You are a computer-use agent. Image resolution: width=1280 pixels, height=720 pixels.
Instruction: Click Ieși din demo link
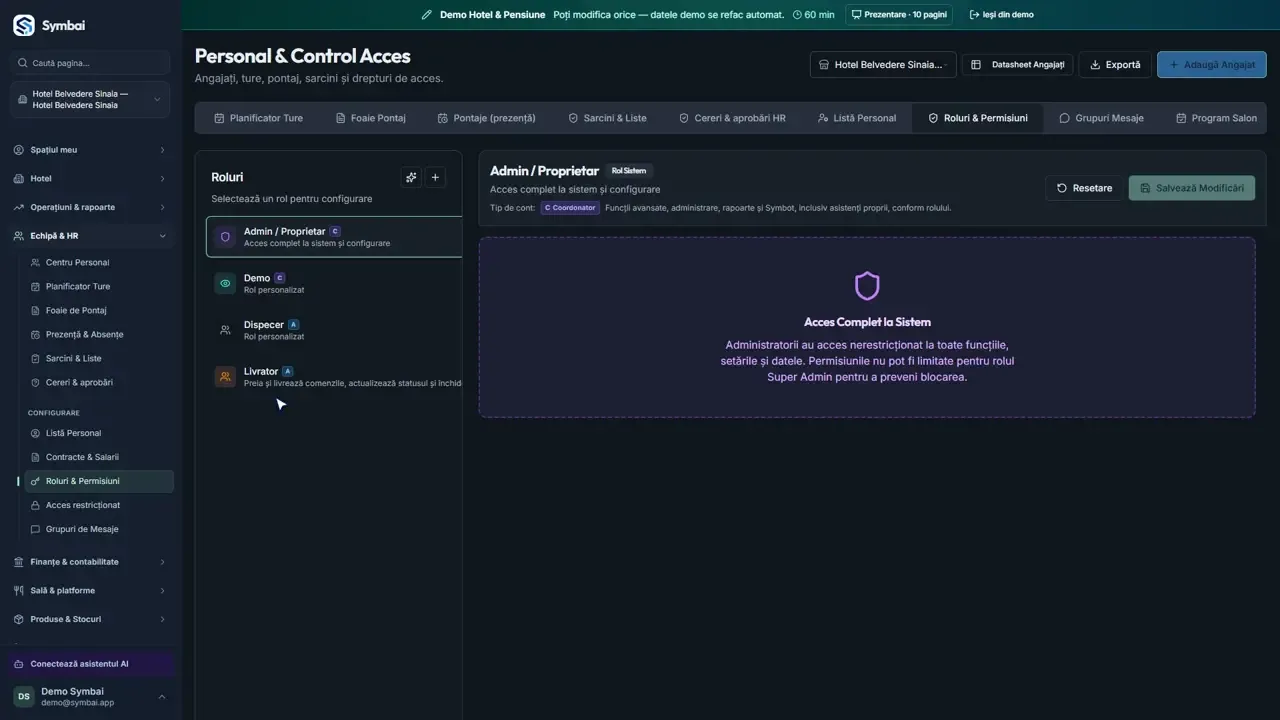1002,15
